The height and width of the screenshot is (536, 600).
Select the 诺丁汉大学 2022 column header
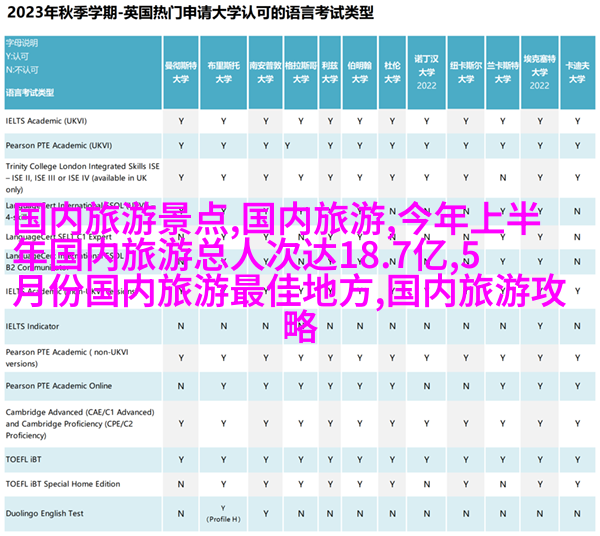(426, 72)
